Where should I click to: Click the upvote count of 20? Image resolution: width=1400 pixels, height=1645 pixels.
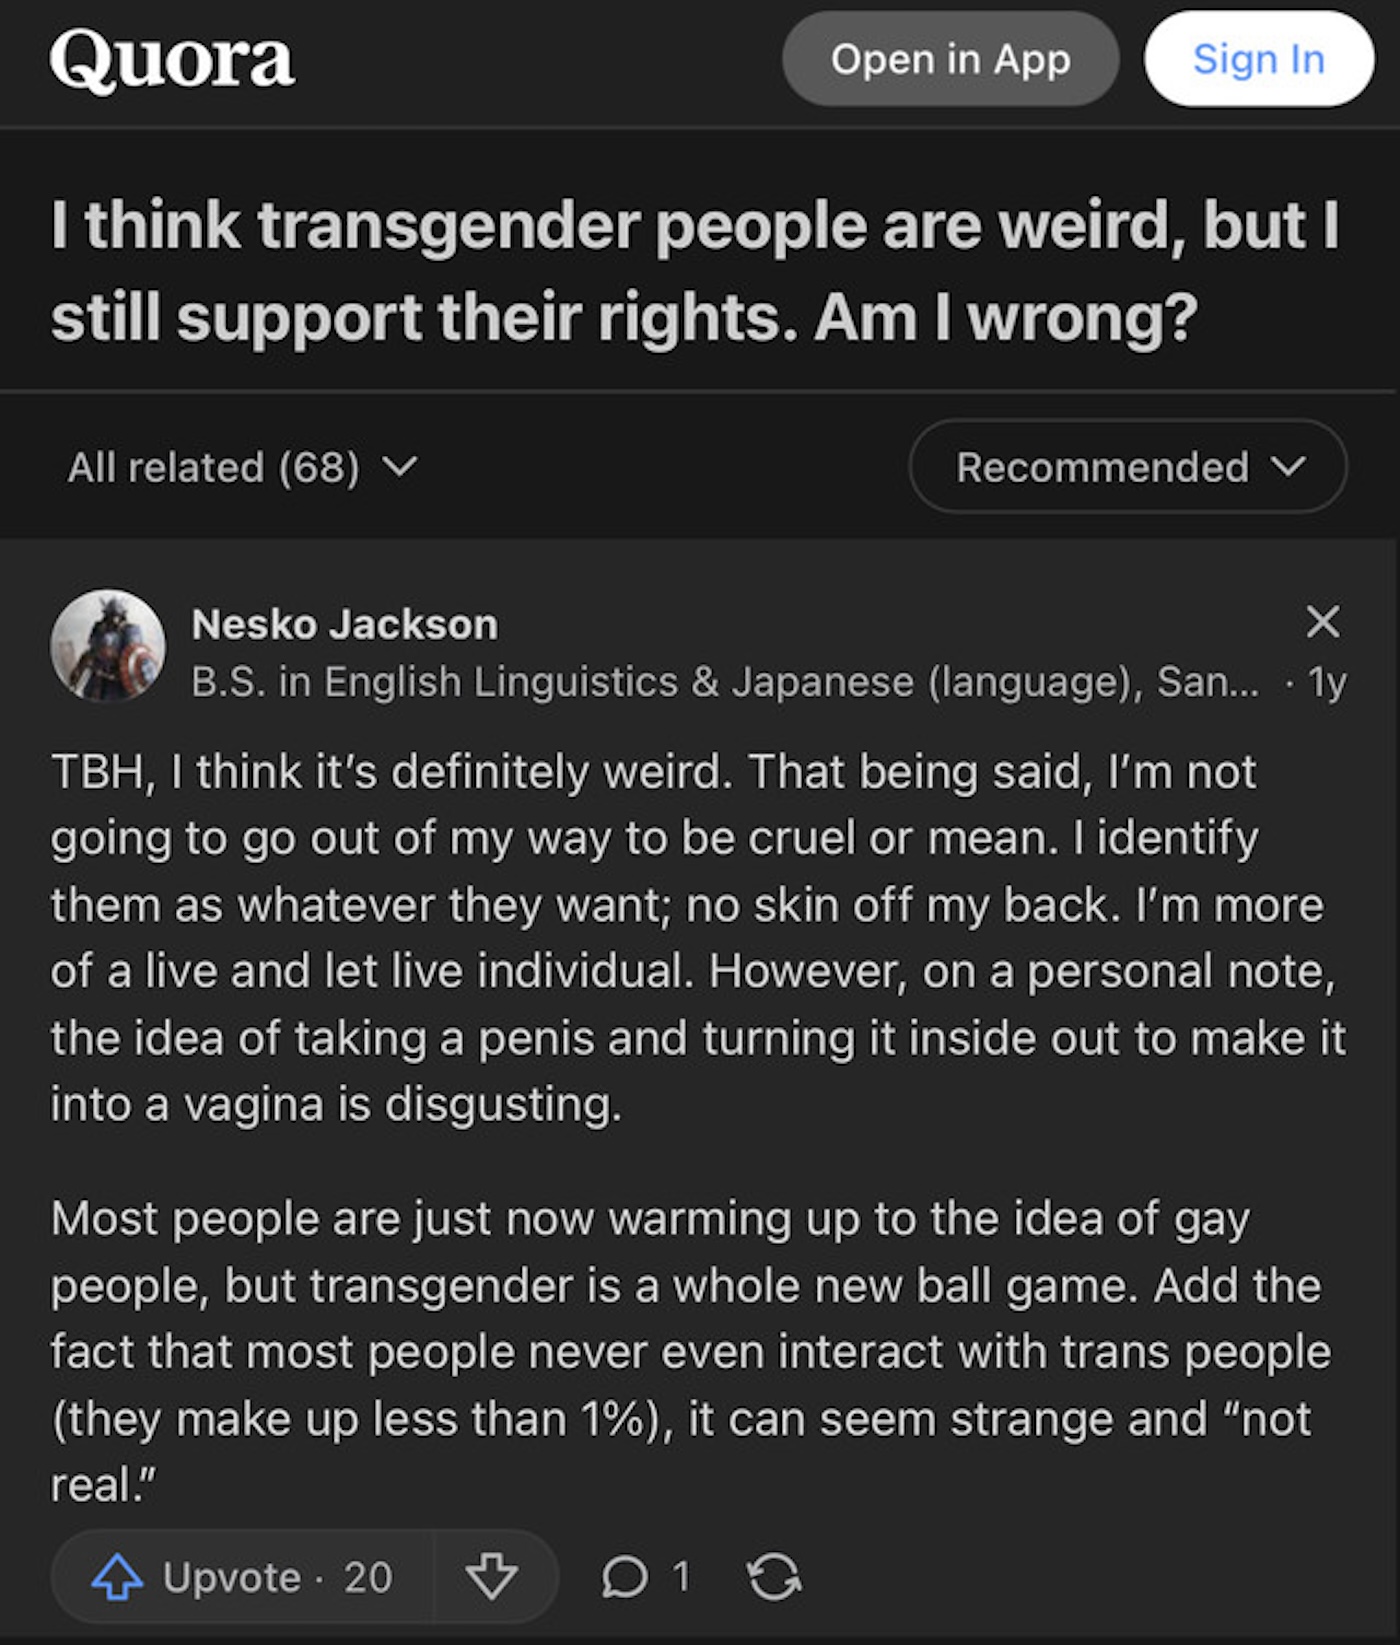point(368,1577)
